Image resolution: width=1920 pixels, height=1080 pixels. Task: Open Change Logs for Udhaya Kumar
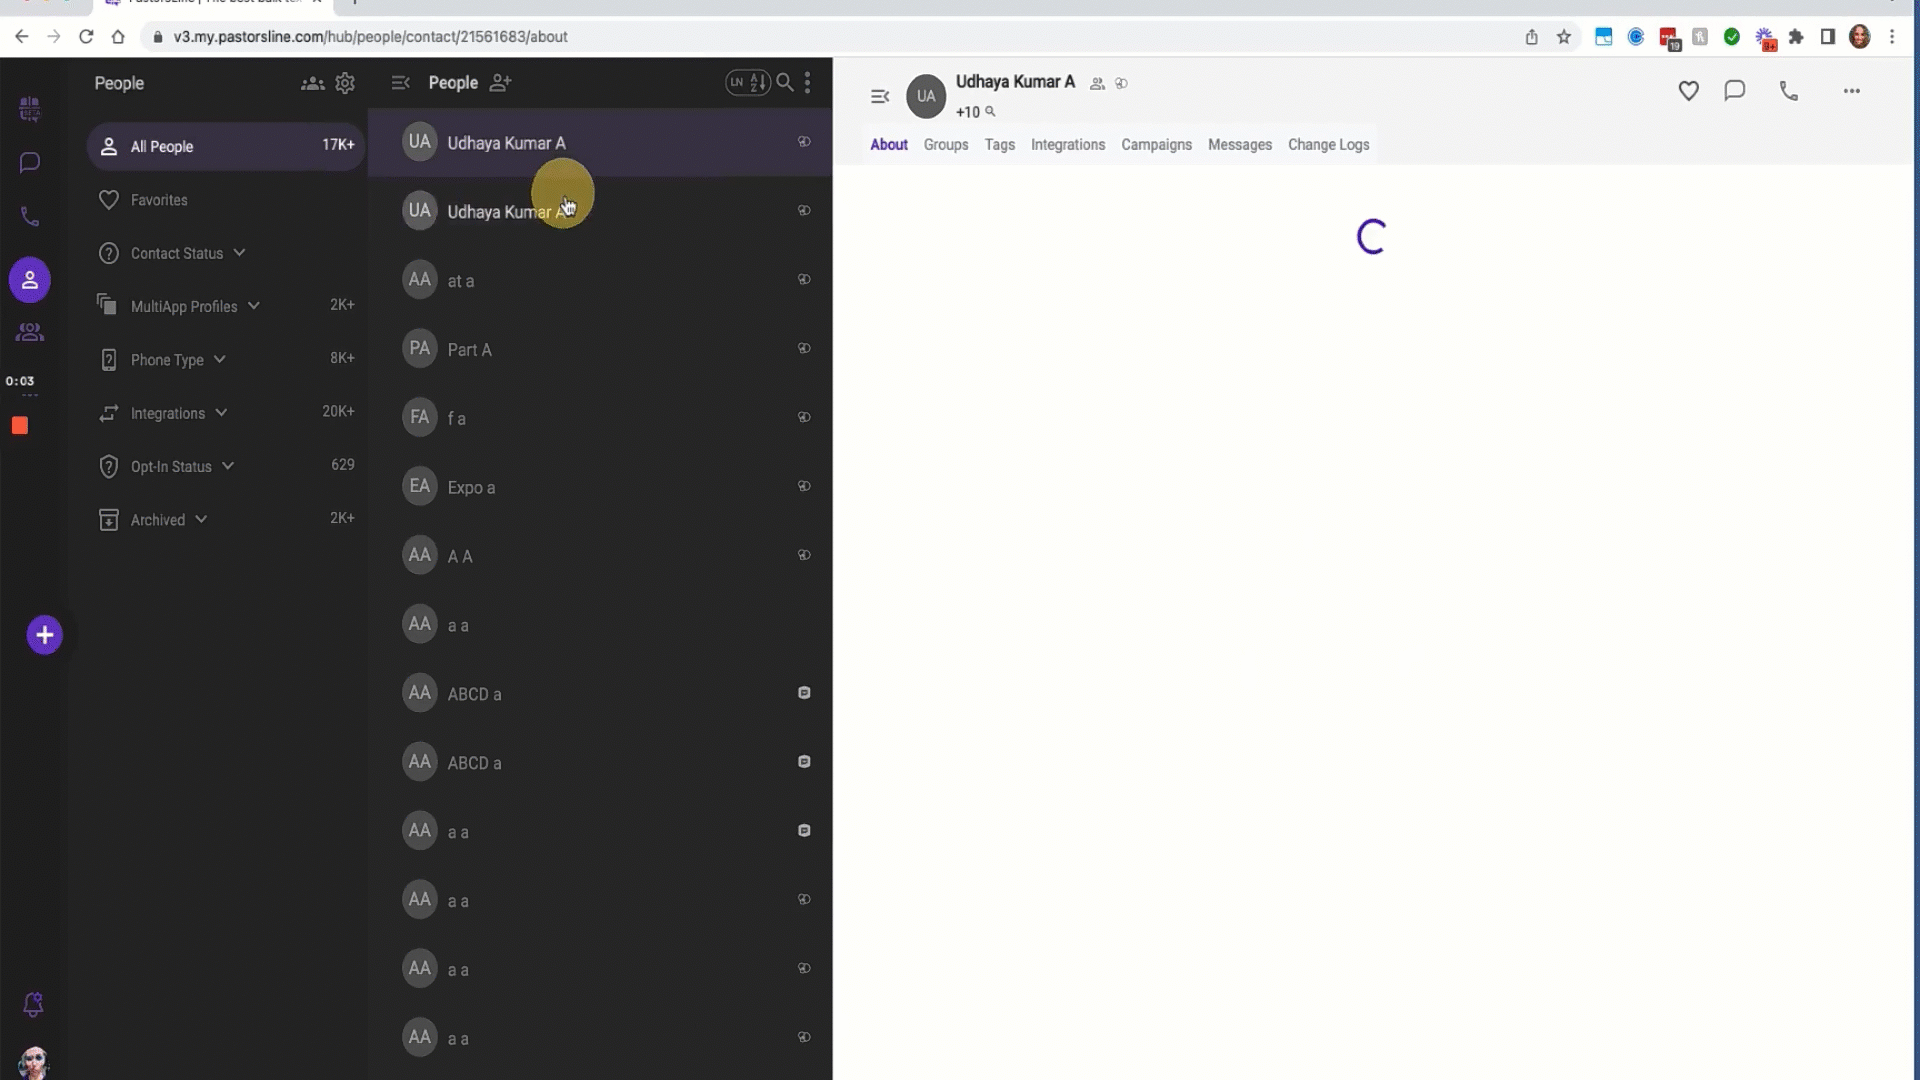pyautogui.click(x=1329, y=144)
